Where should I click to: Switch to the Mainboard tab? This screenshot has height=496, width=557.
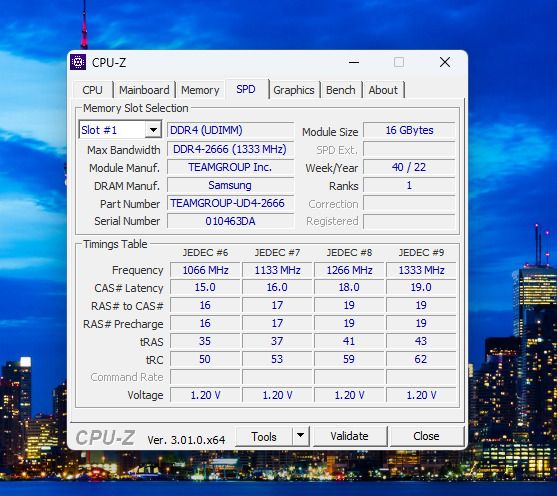[144, 90]
